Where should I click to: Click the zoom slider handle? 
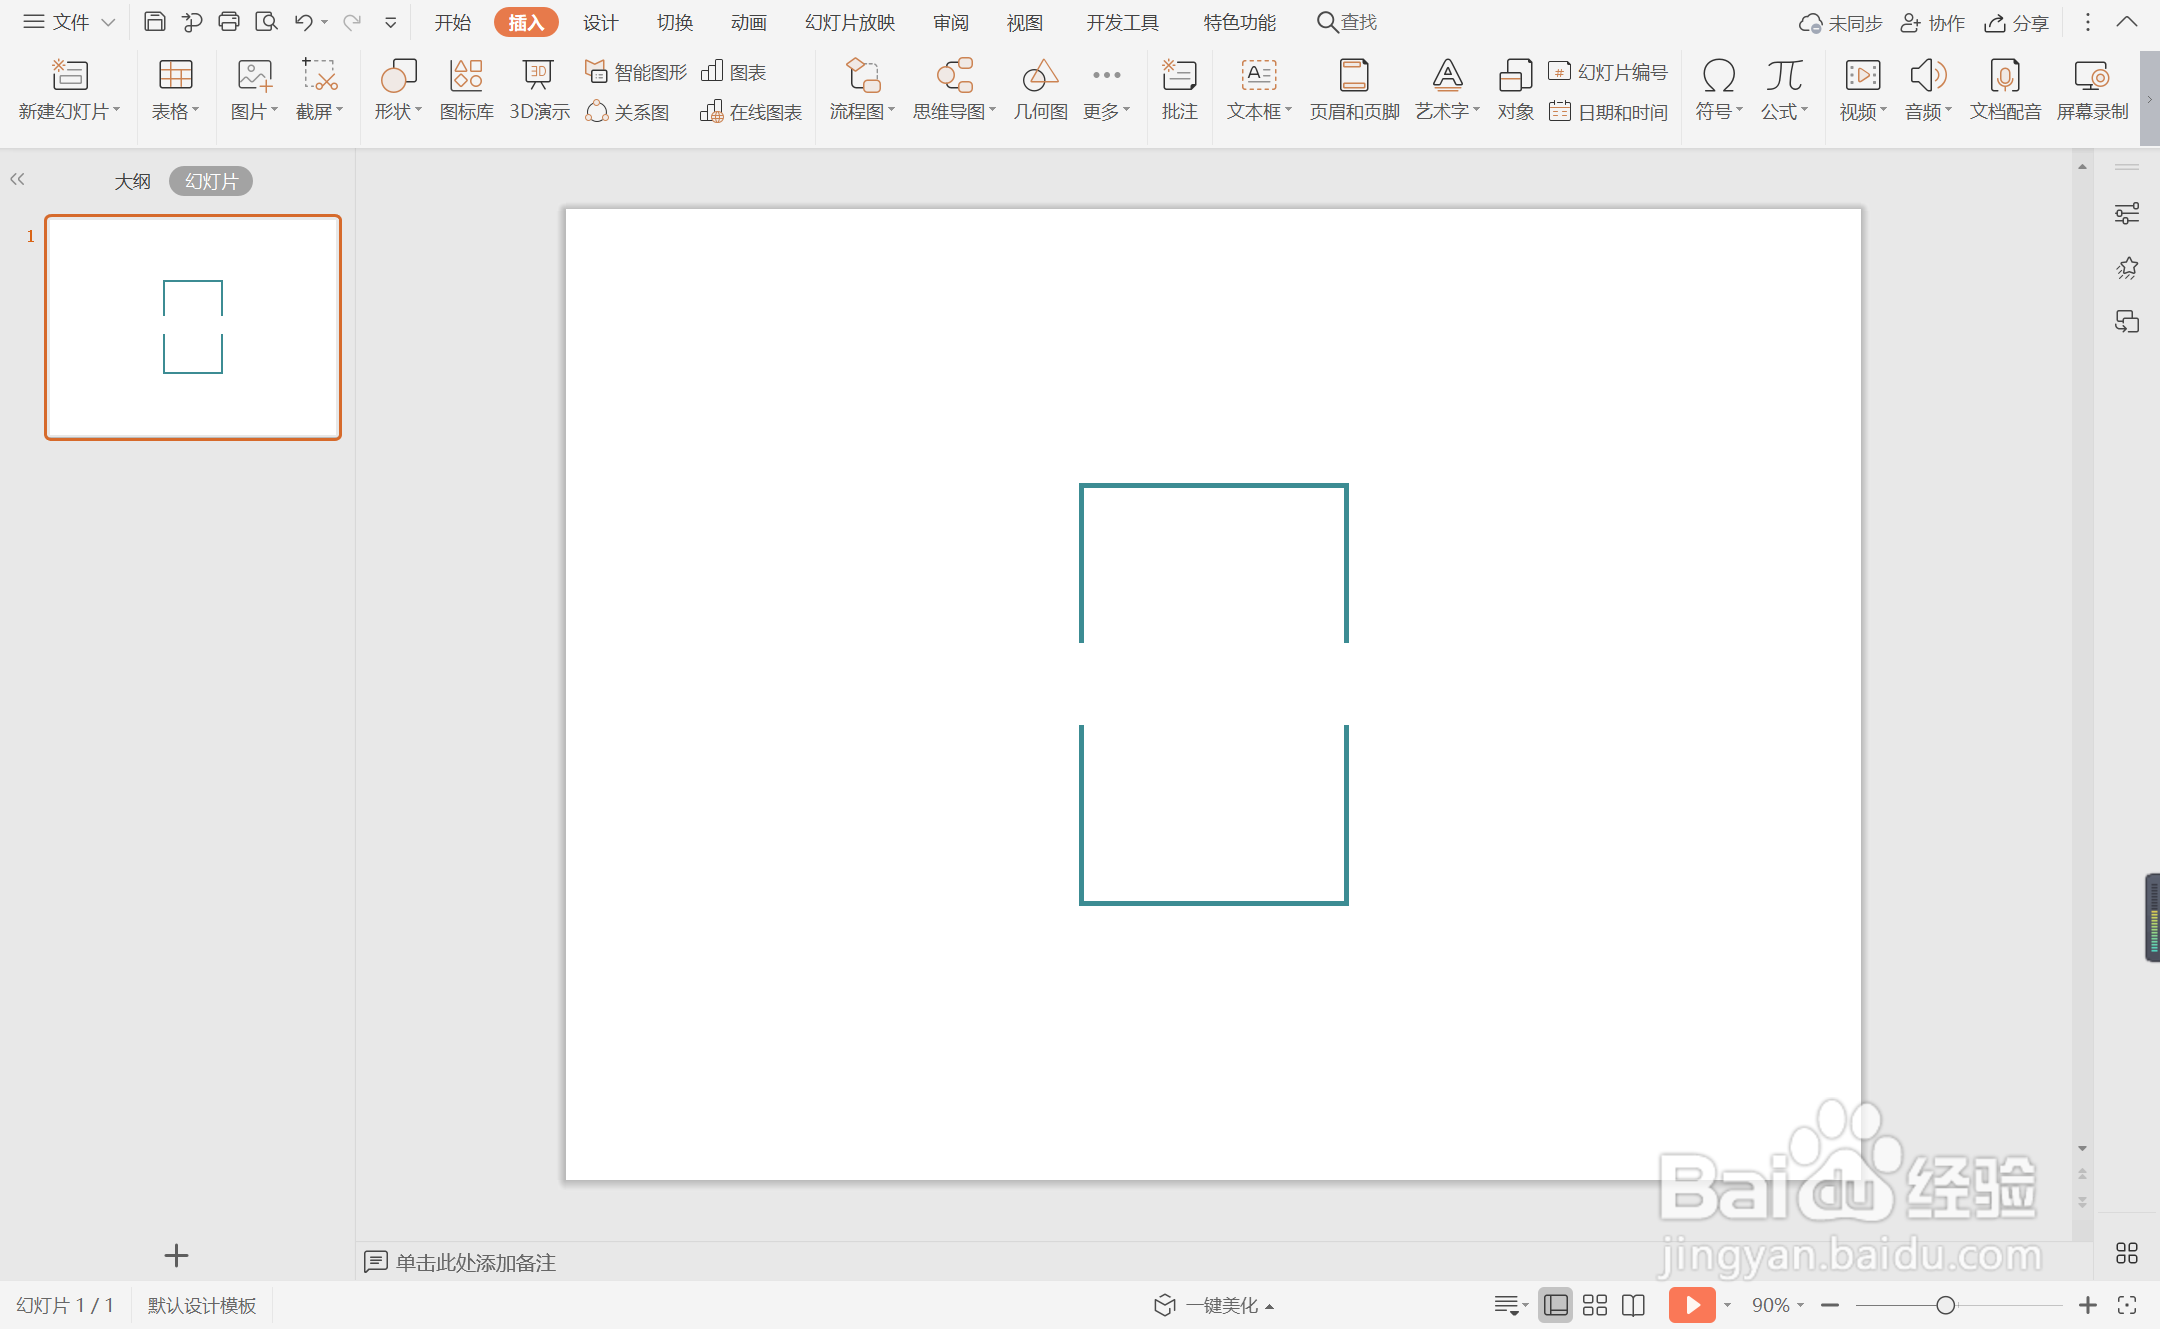[1945, 1305]
